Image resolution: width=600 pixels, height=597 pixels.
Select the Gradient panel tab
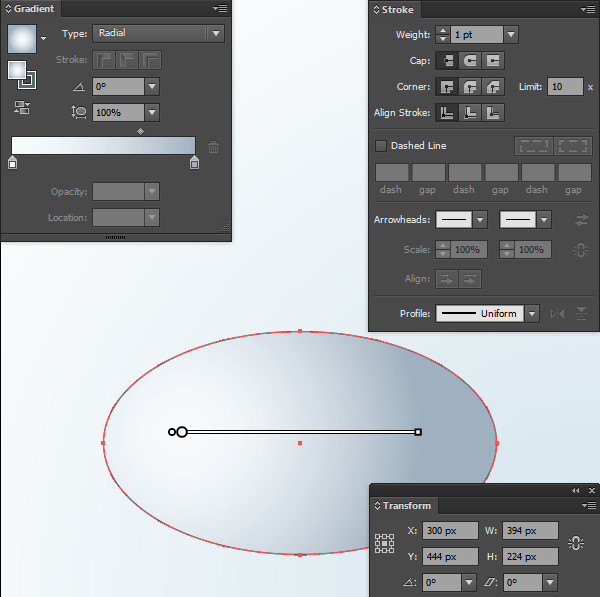click(31, 8)
